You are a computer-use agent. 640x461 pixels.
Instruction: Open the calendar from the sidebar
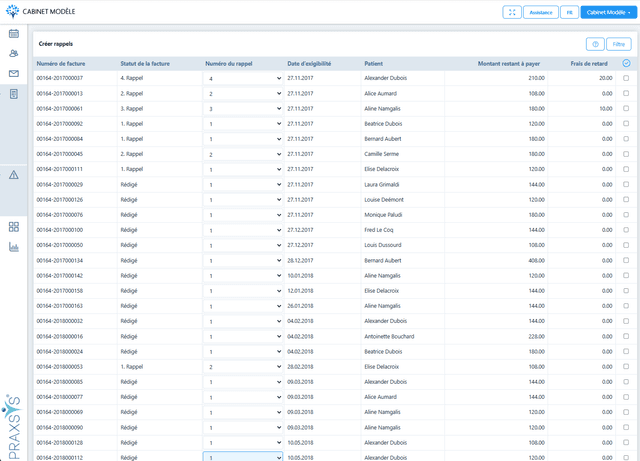(14, 34)
